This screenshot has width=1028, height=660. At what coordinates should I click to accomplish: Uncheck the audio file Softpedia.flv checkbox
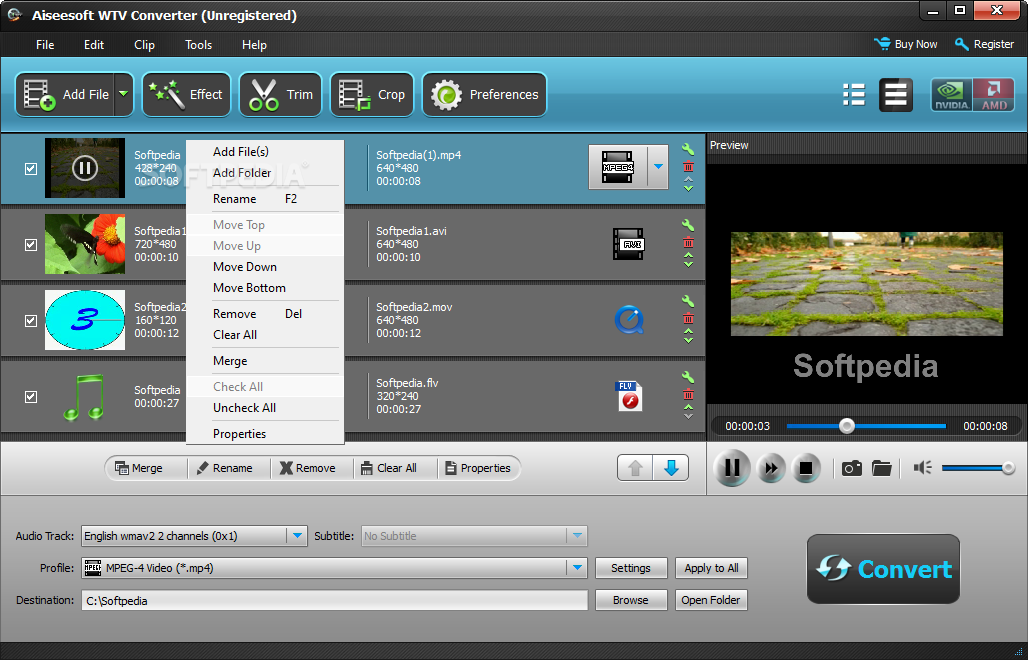pos(31,397)
